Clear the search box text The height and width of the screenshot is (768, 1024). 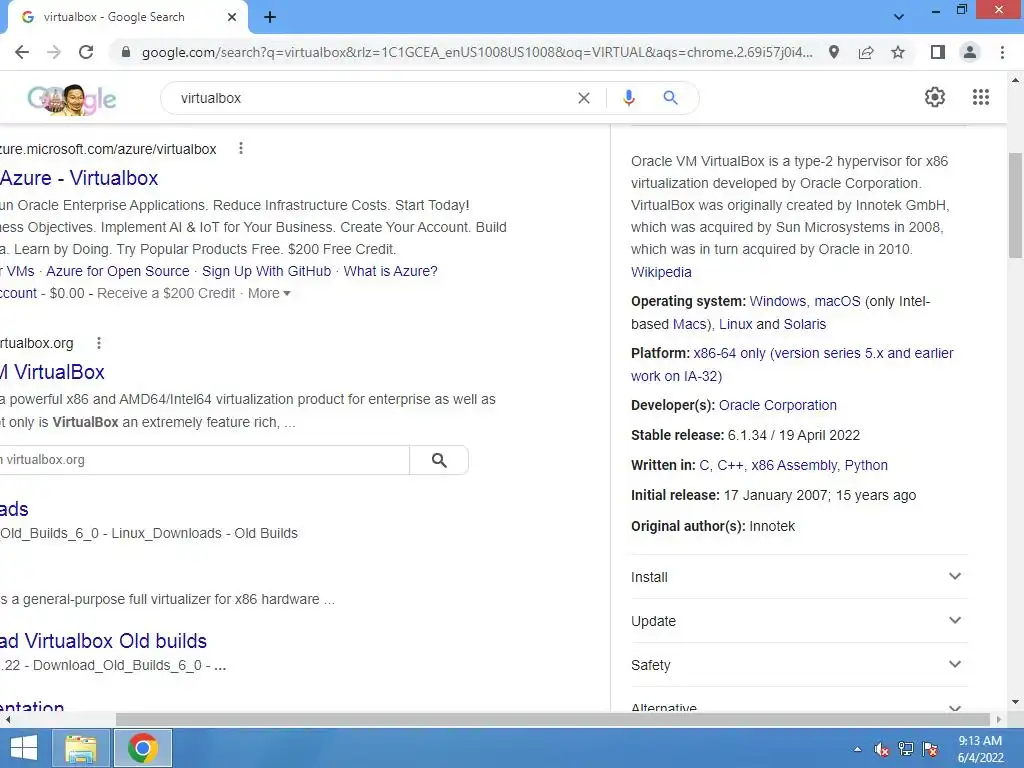pos(584,98)
